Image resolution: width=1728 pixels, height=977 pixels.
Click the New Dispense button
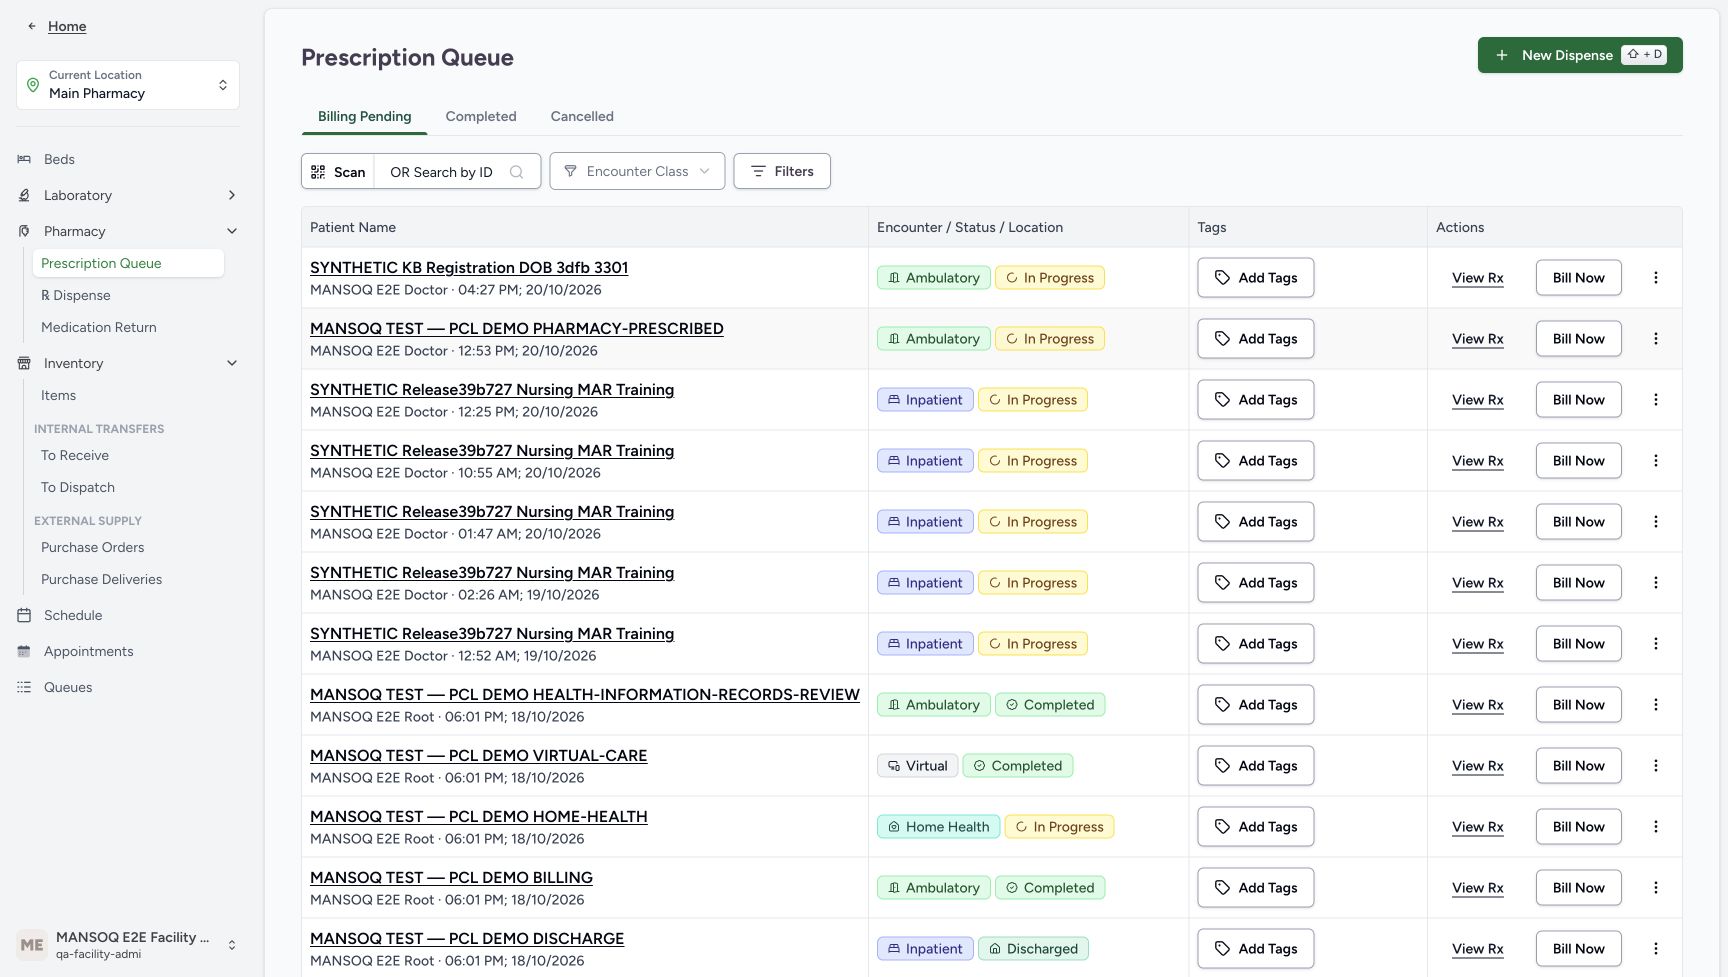[1580, 55]
